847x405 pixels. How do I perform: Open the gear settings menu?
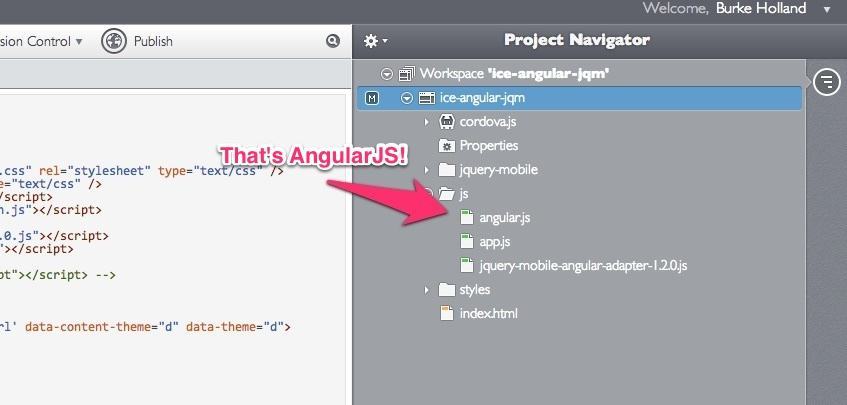point(375,40)
